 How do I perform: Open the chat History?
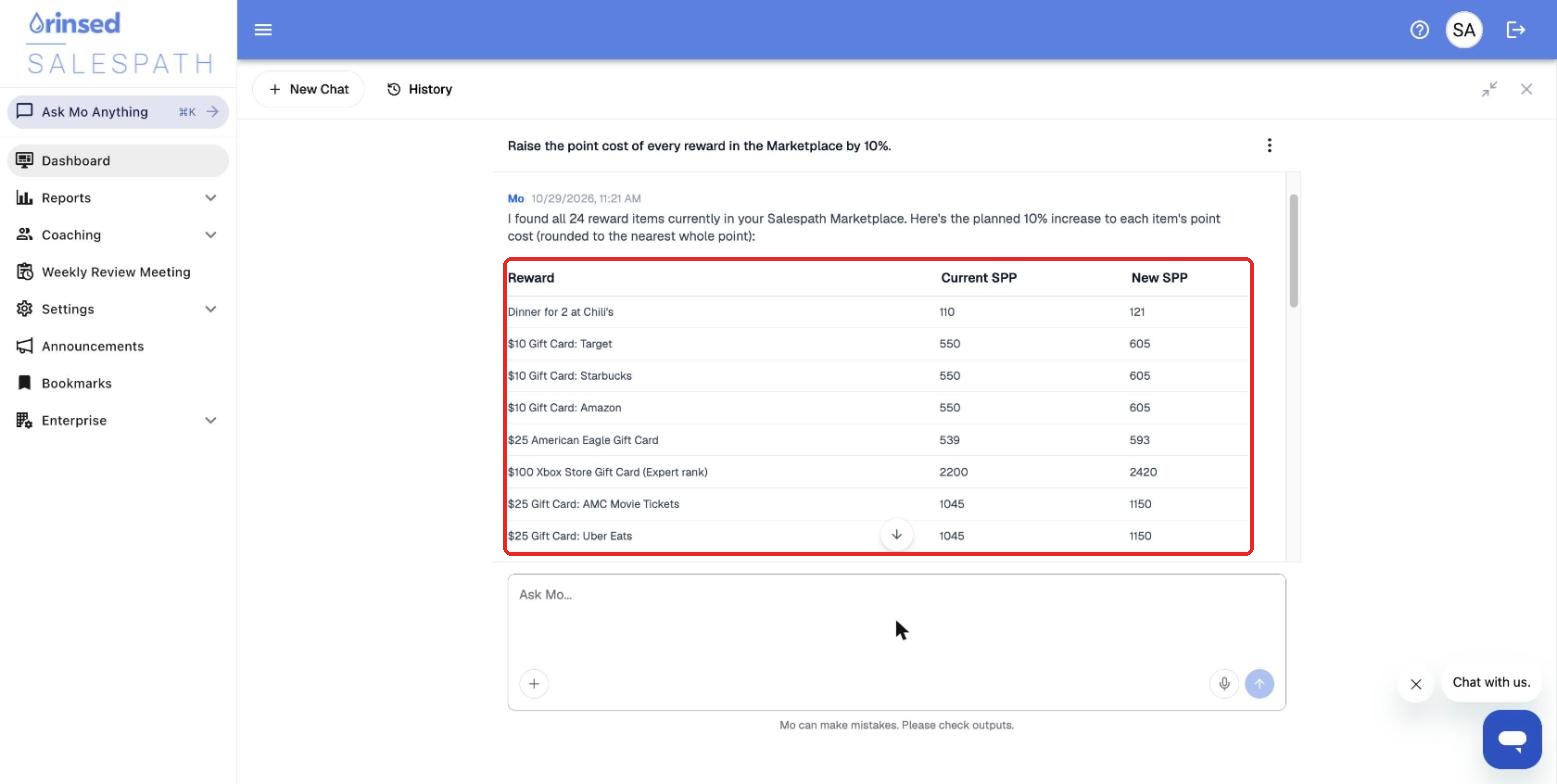[x=420, y=89]
